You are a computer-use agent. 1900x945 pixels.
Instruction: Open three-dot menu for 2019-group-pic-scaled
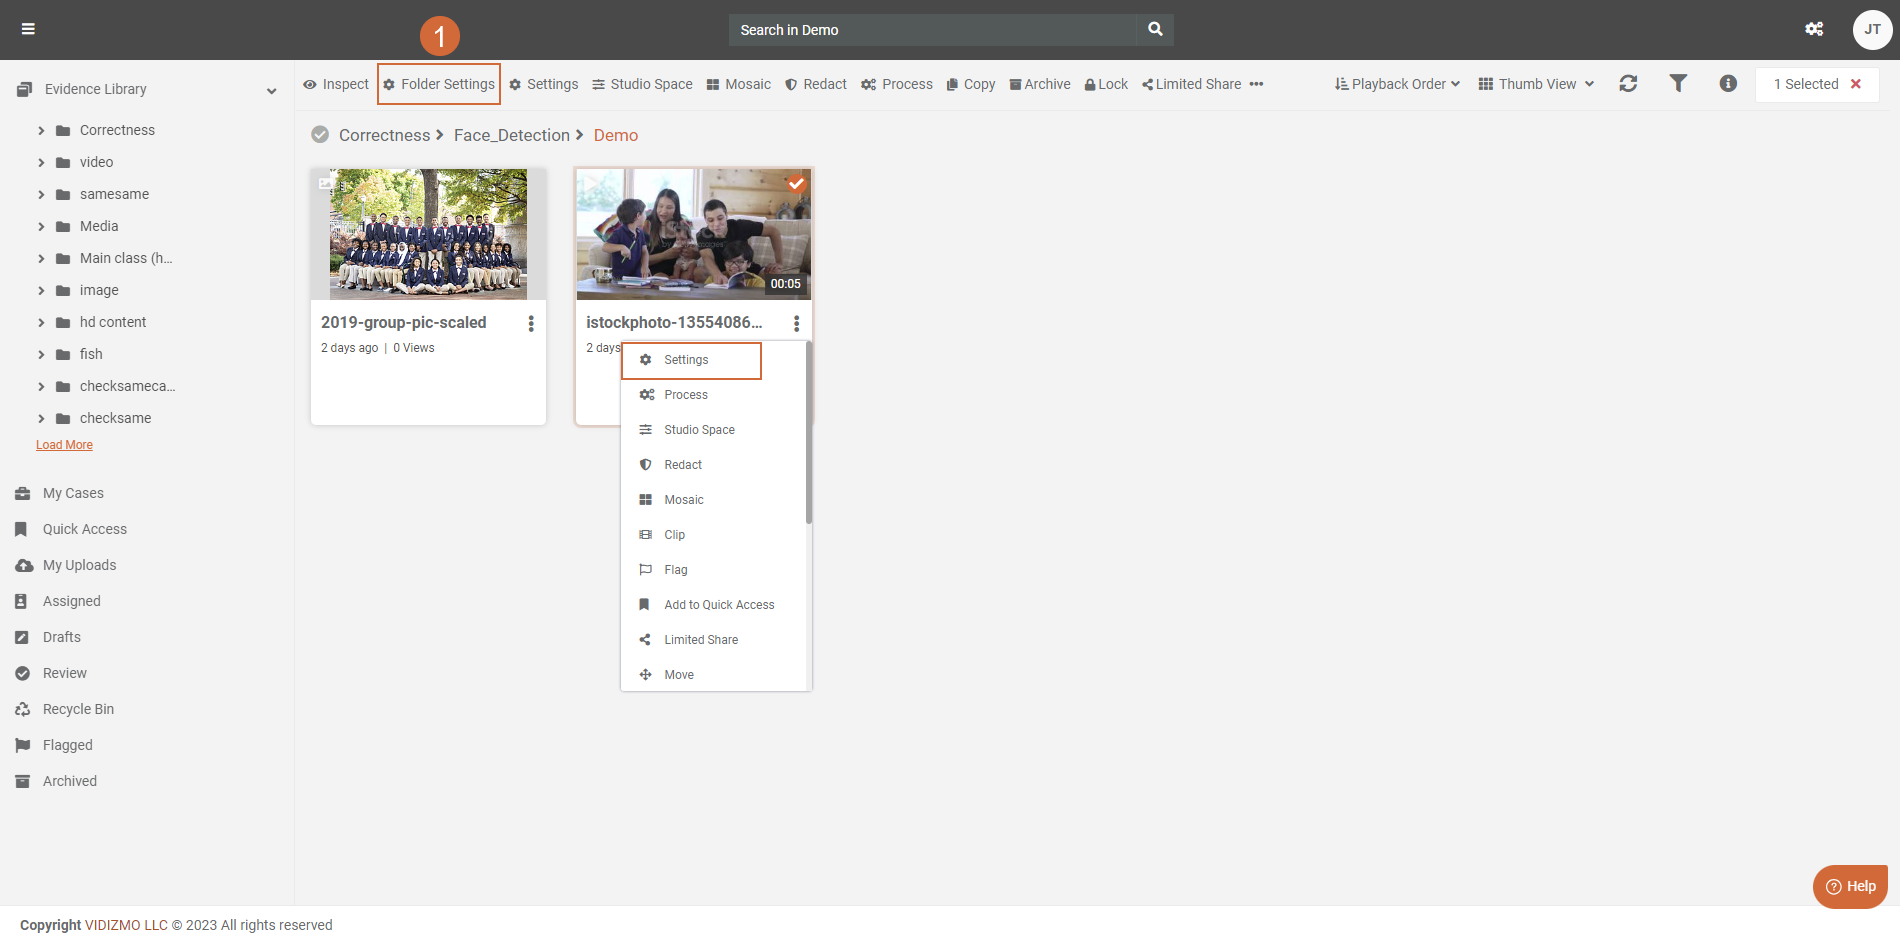[x=531, y=323]
